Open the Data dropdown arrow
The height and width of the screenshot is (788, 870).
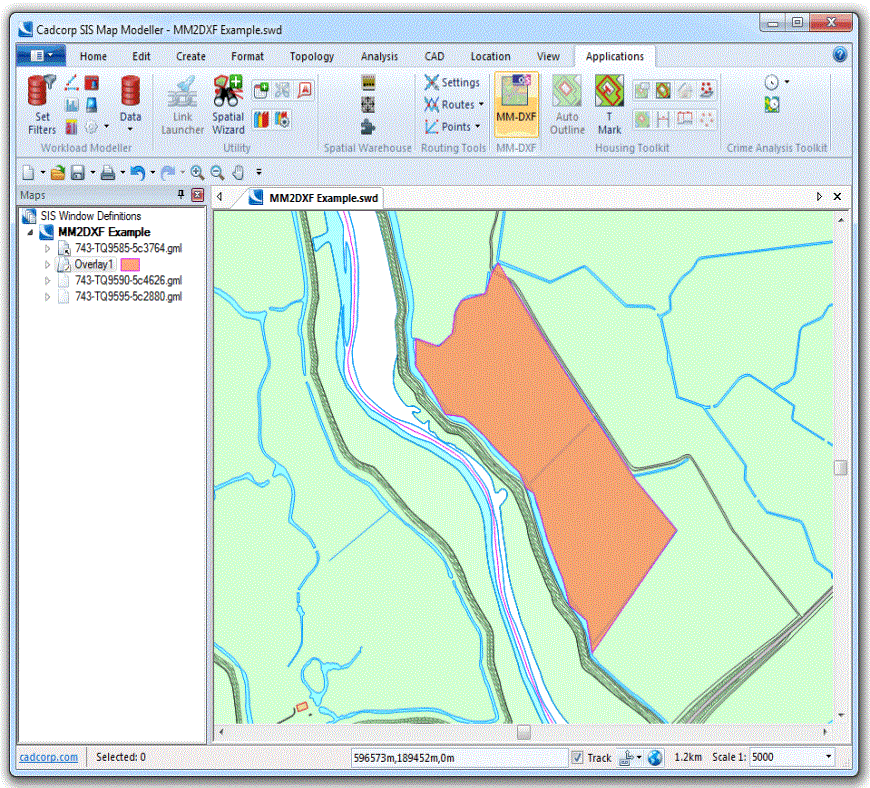(x=130, y=129)
